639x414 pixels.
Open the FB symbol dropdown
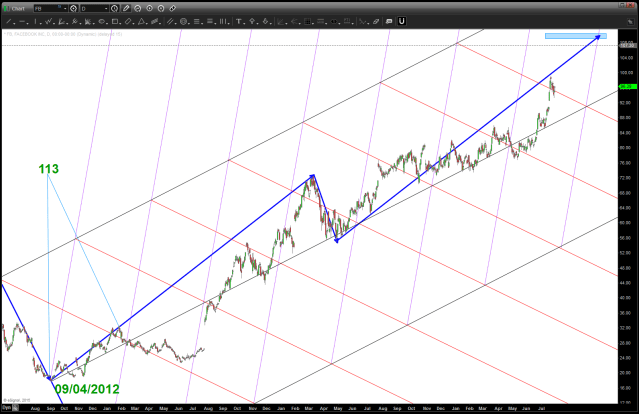coord(65,8)
